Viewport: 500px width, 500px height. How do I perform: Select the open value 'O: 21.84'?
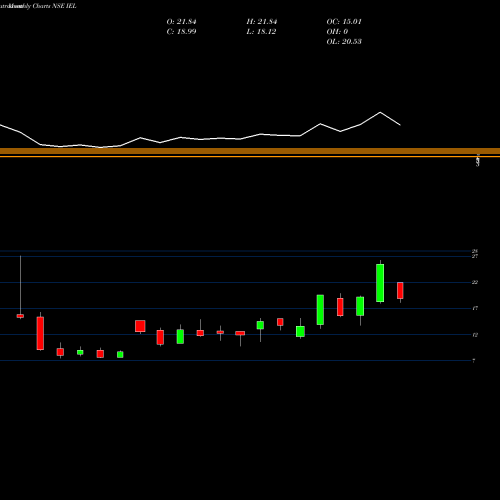click(181, 22)
